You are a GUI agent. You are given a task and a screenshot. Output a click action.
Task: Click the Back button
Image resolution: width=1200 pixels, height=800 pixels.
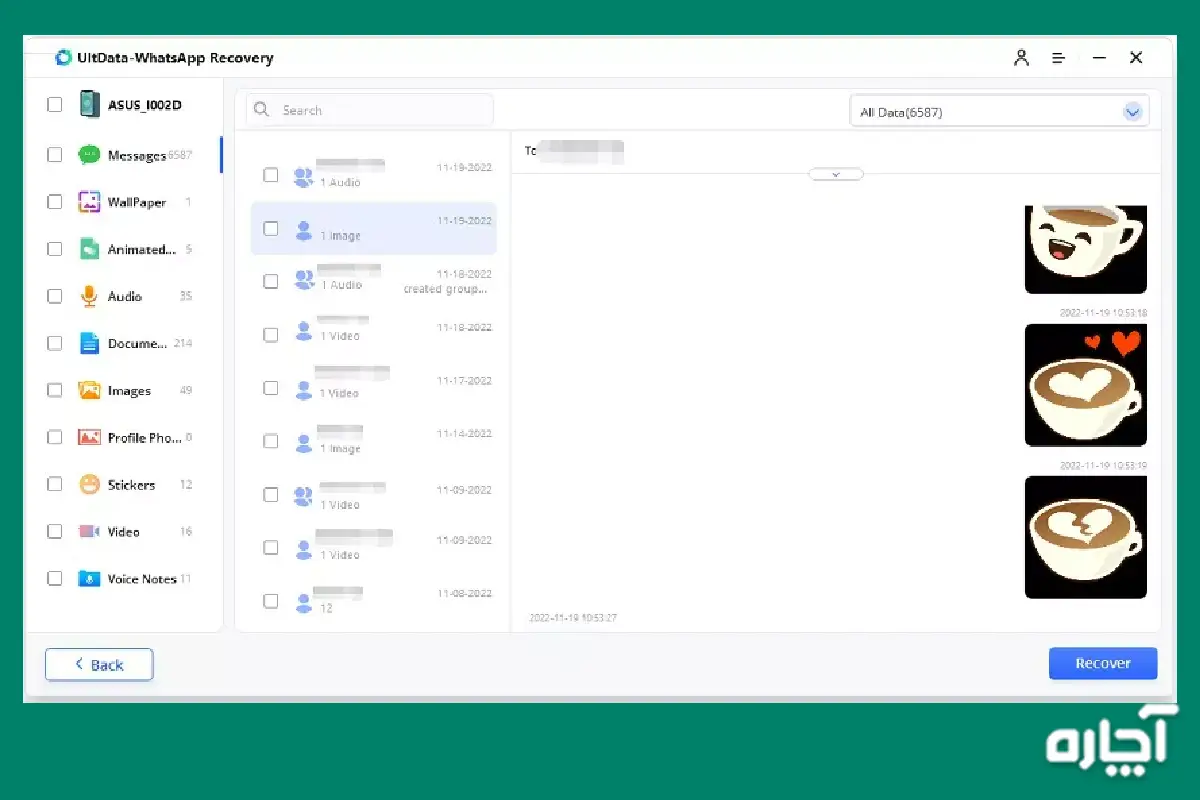coord(99,665)
